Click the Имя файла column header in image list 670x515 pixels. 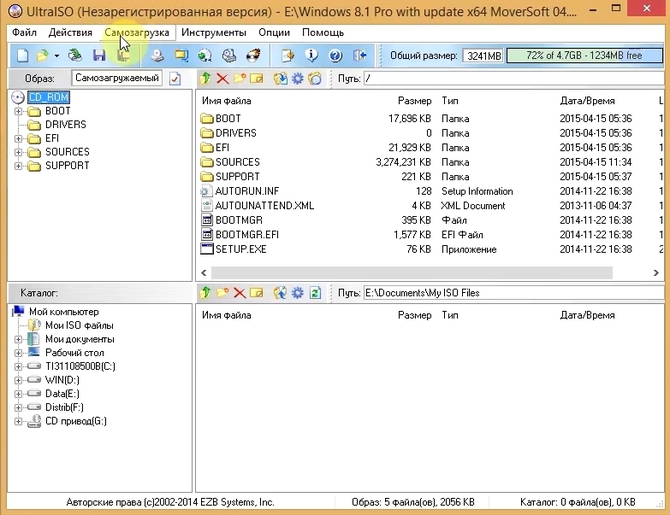pyautogui.click(x=226, y=101)
